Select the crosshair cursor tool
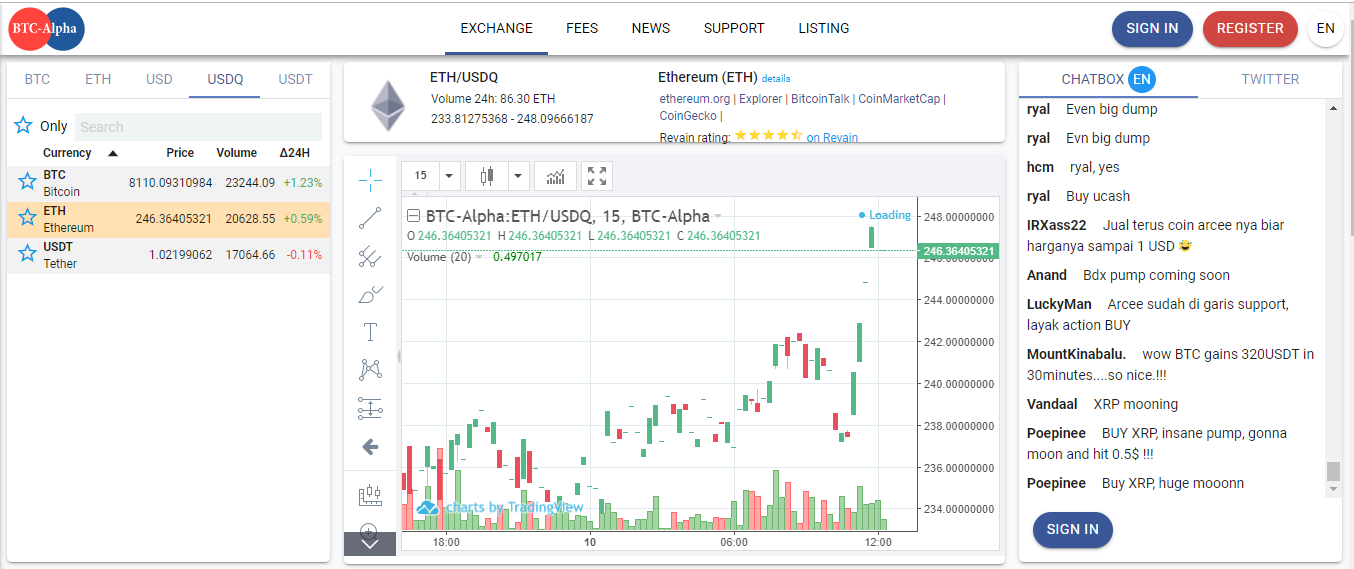Screen dimensions: 1354x569 (370, 181)
